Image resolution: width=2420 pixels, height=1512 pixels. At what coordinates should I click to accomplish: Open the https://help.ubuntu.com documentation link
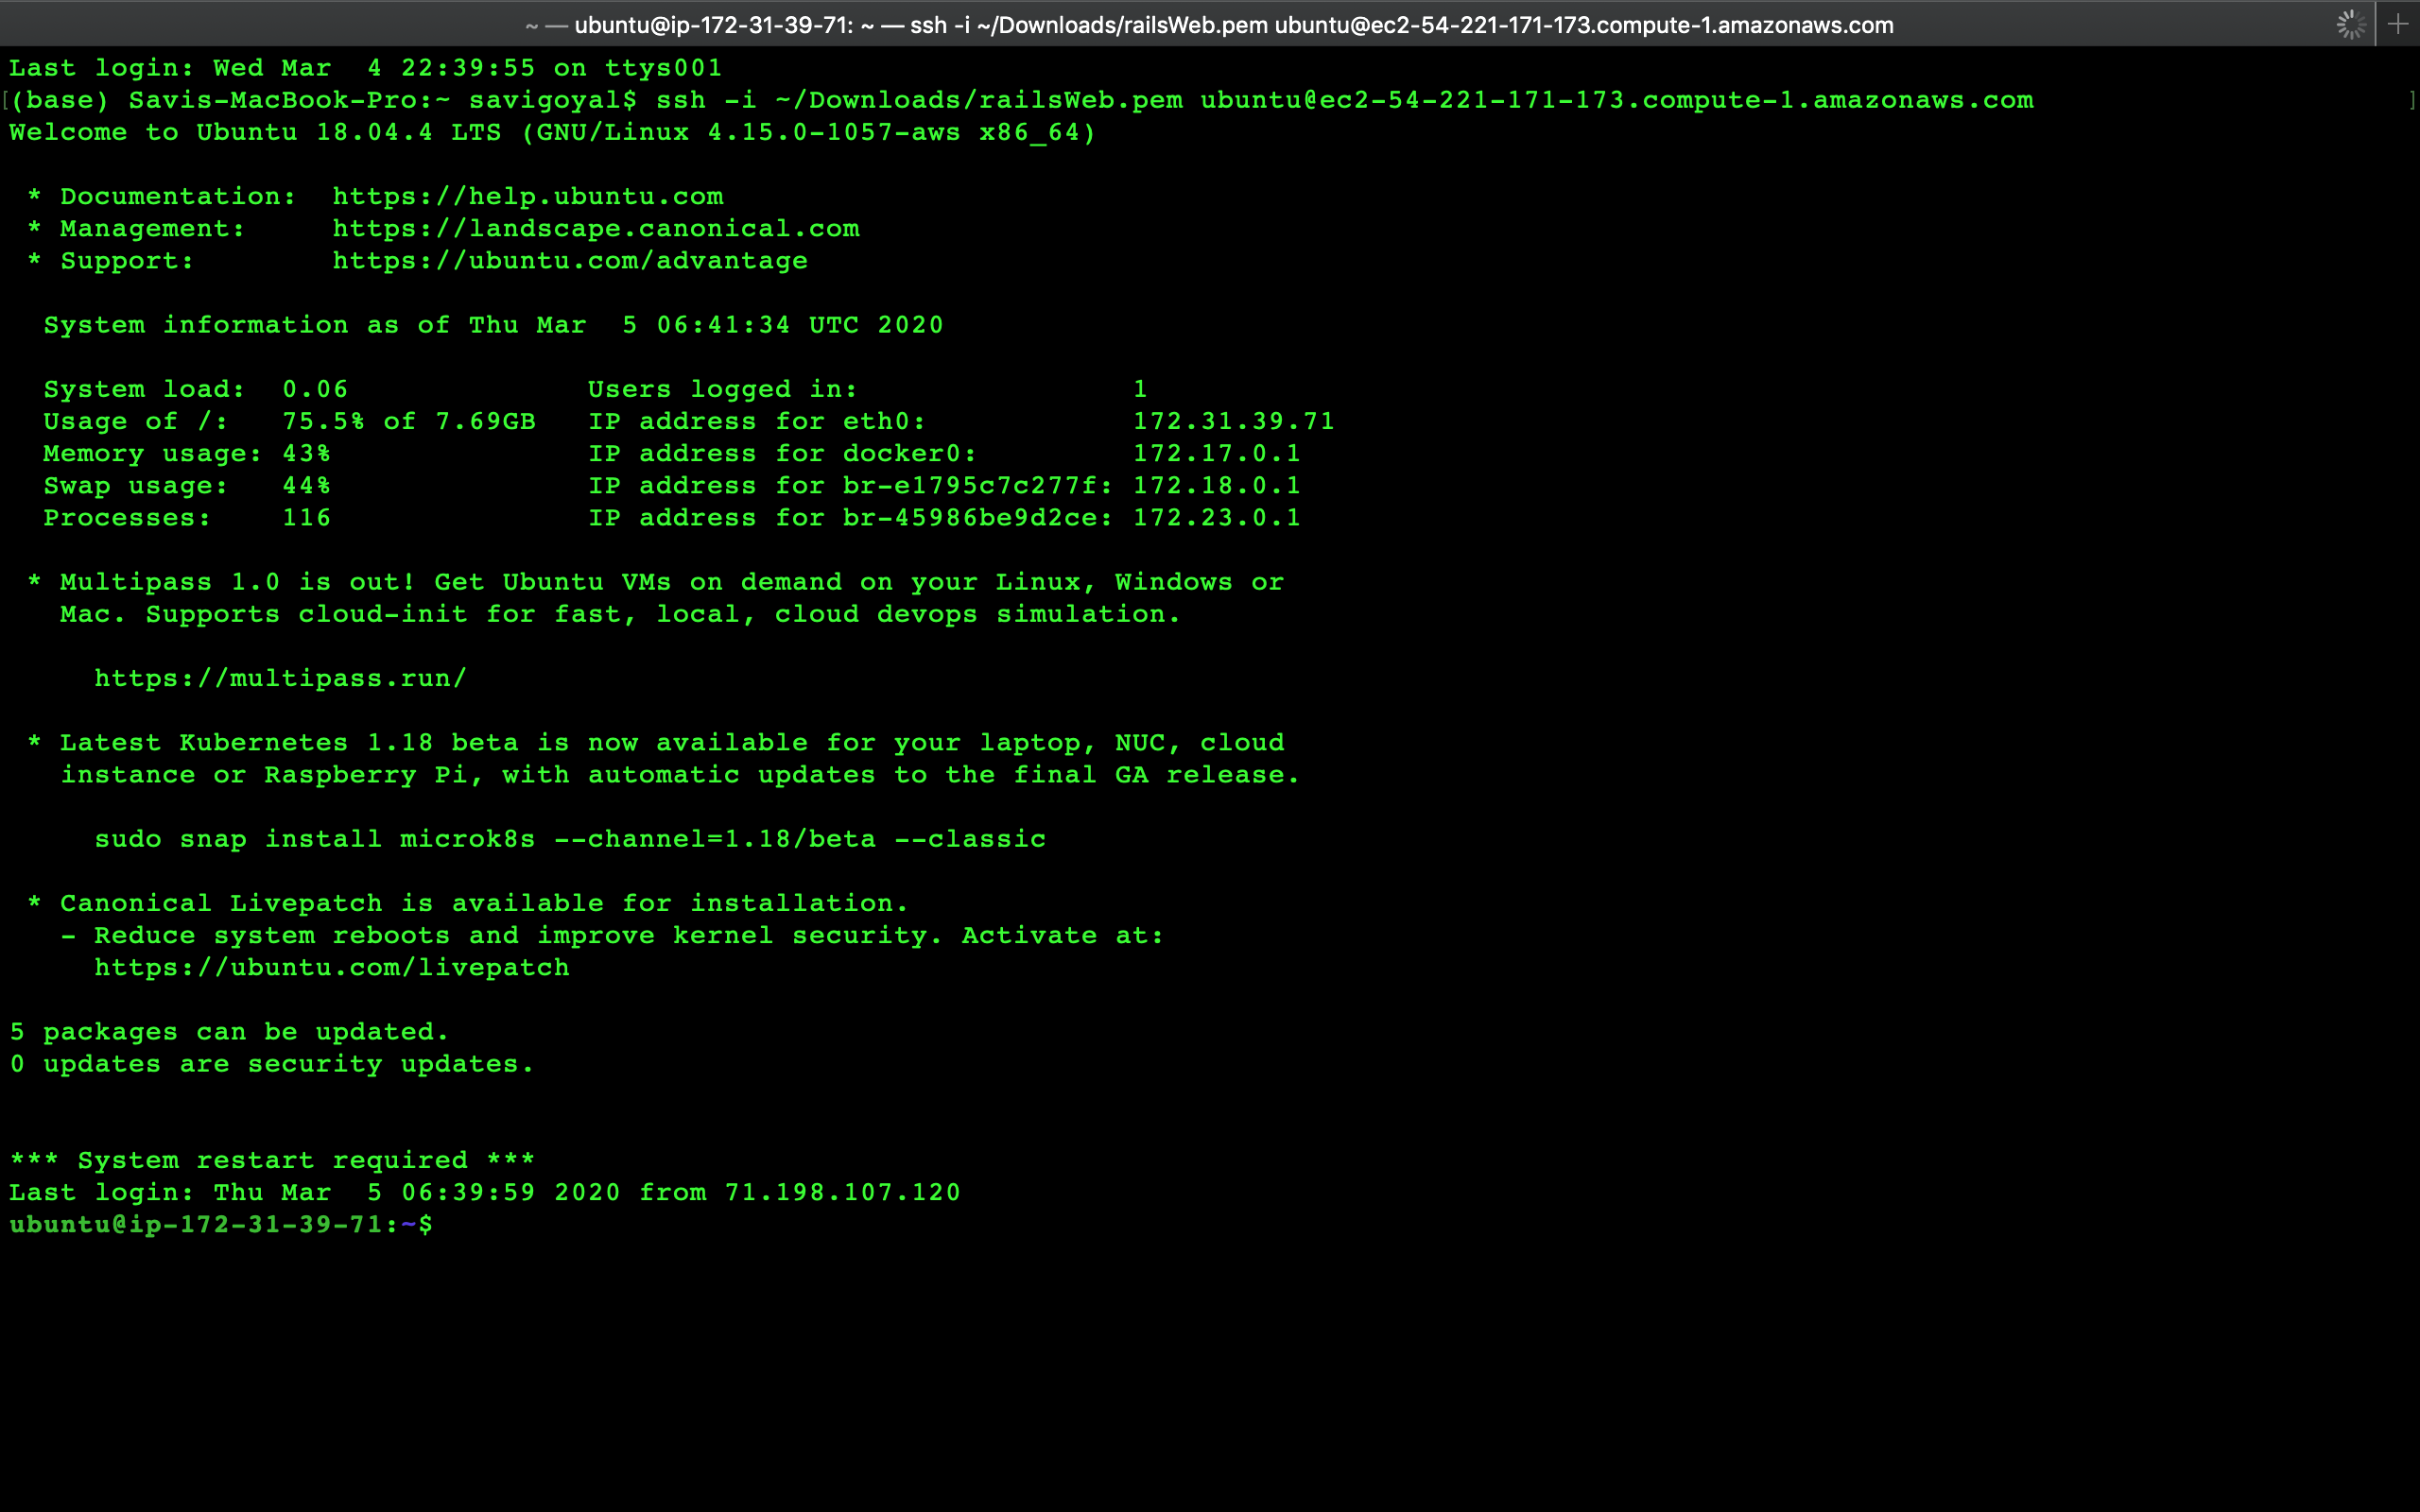(528, 196)
